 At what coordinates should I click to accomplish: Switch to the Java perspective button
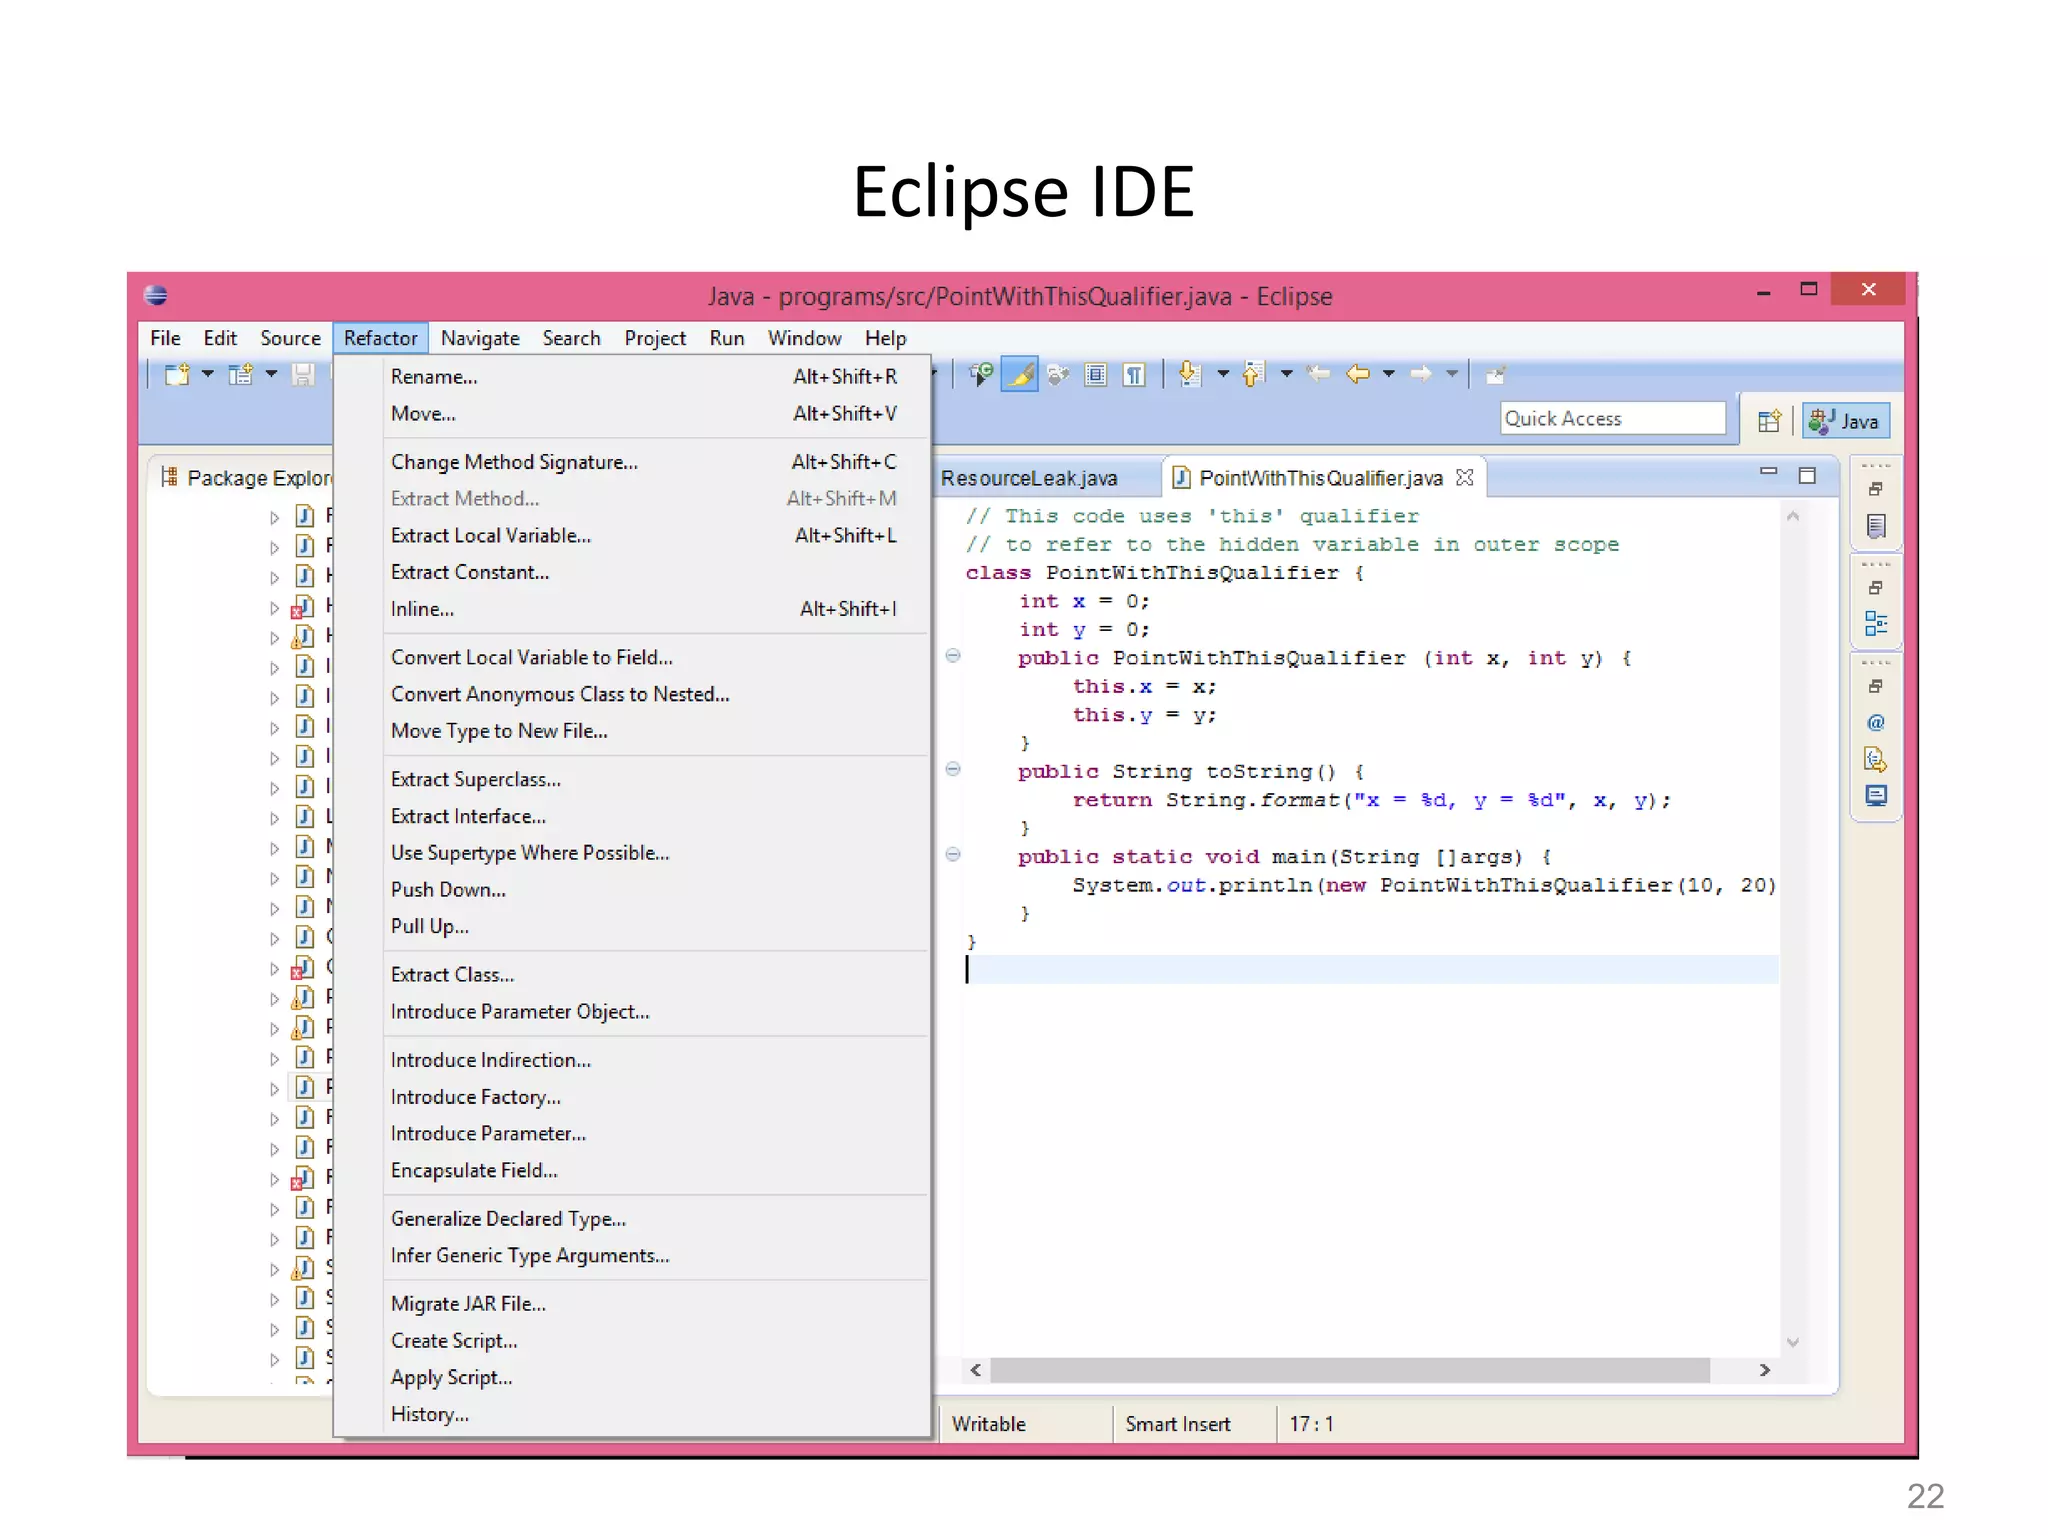pos(1846,421)
